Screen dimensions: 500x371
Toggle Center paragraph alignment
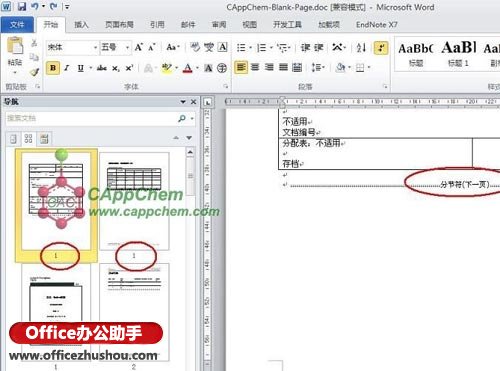255,68
